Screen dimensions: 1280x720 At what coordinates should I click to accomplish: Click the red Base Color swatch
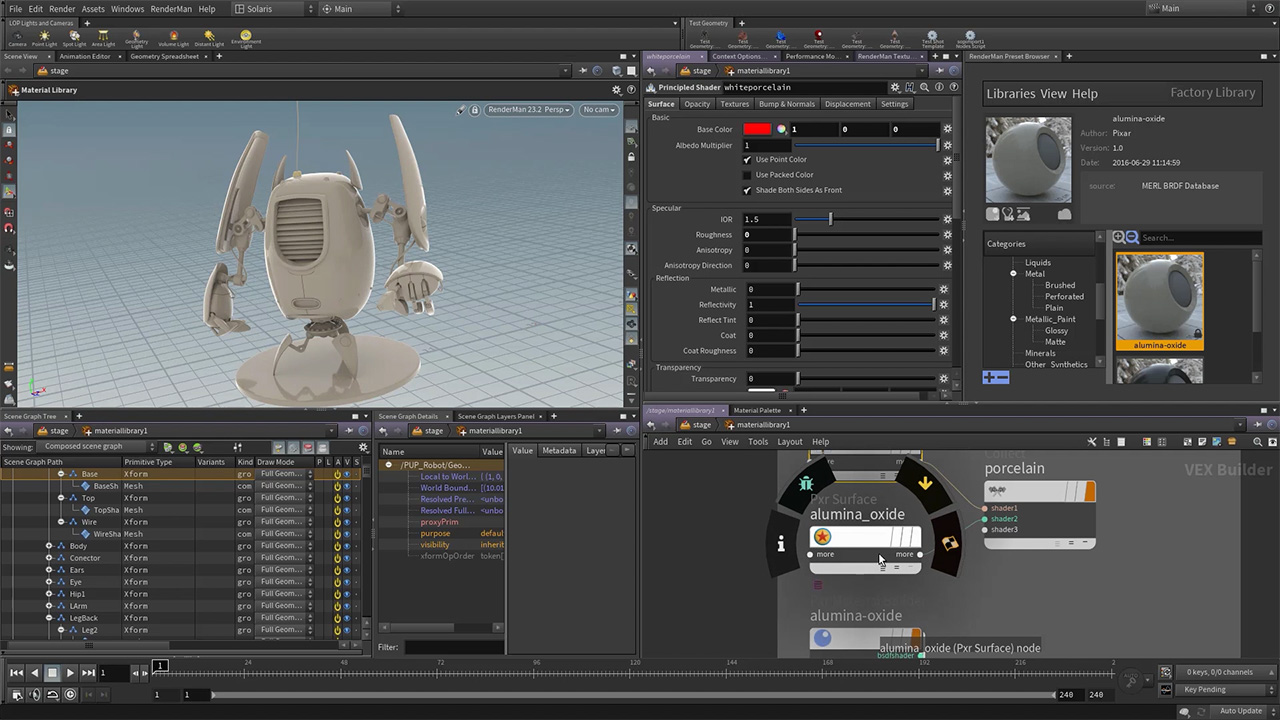[x=757, y=129]
